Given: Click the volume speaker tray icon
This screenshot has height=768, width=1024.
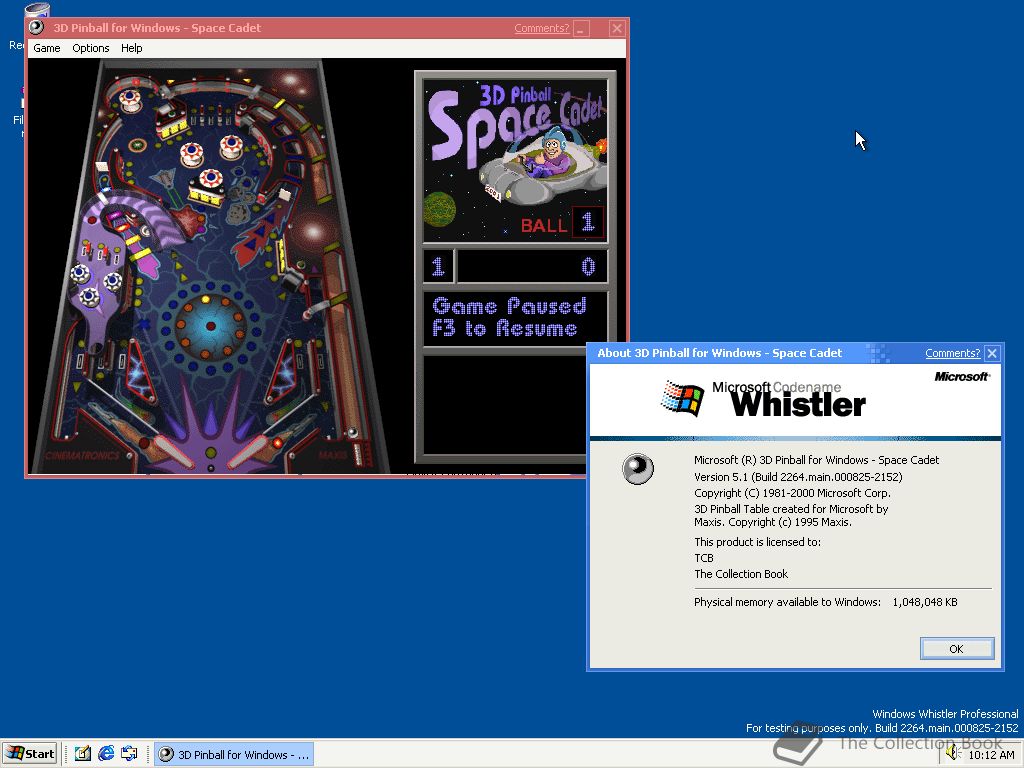Looking at the screenshot, I should pos(953,754).
